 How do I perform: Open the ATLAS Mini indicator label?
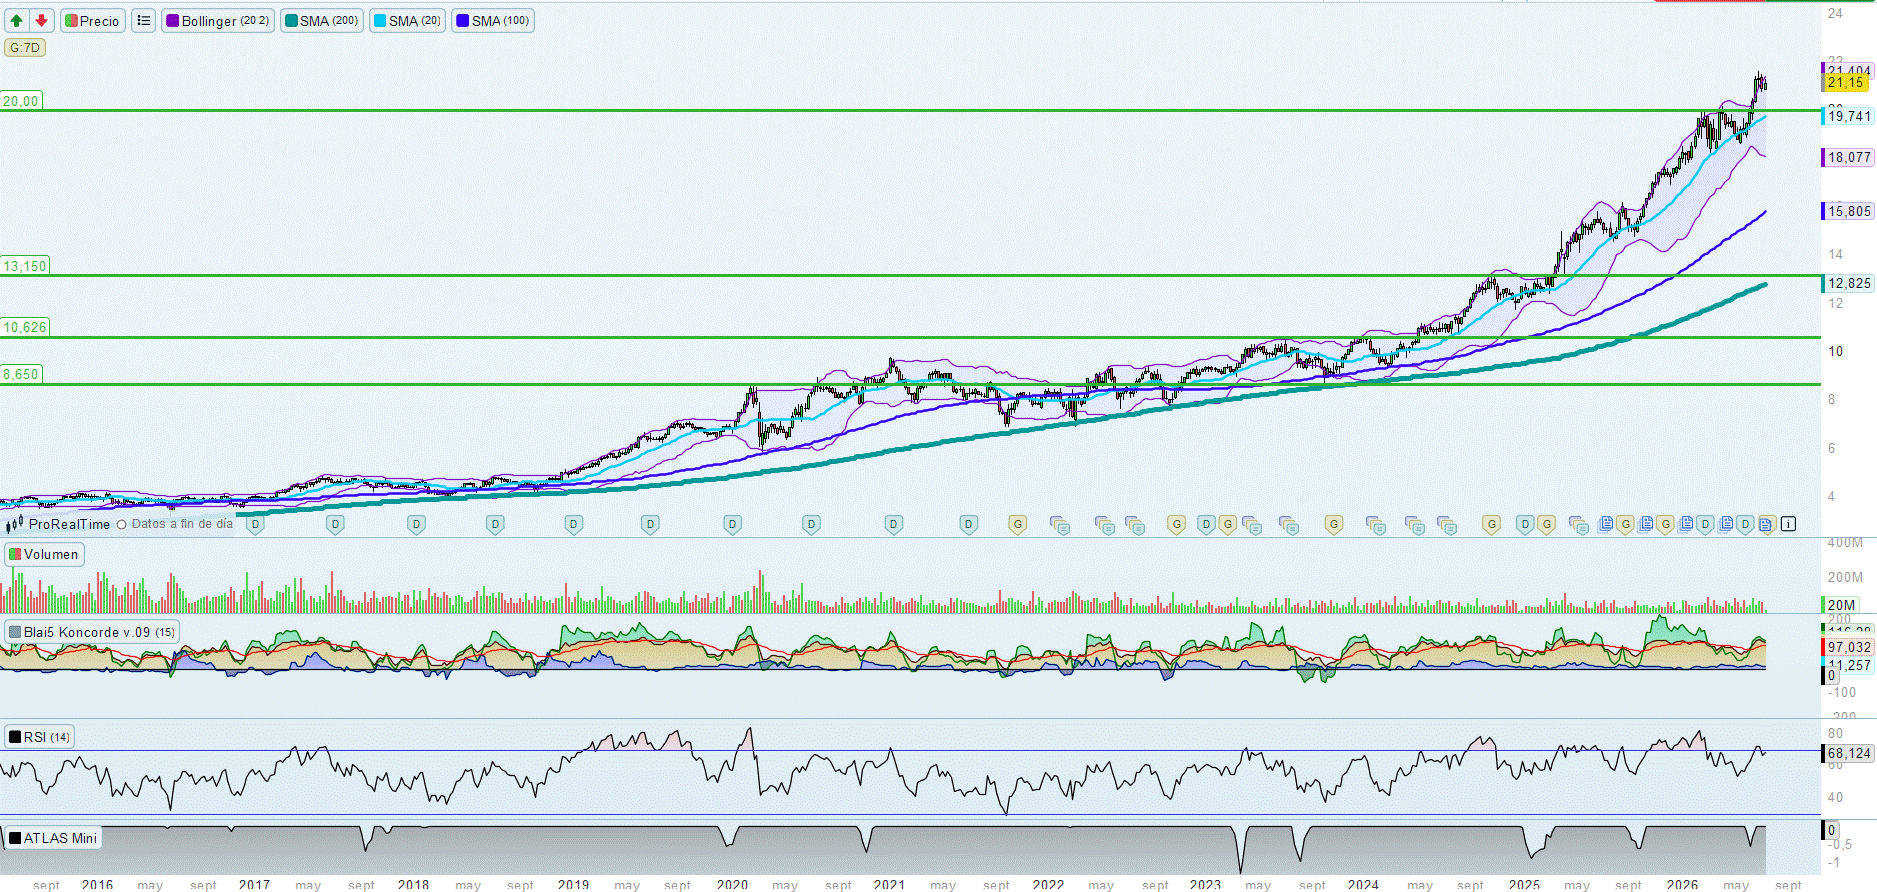click(53, 838)
